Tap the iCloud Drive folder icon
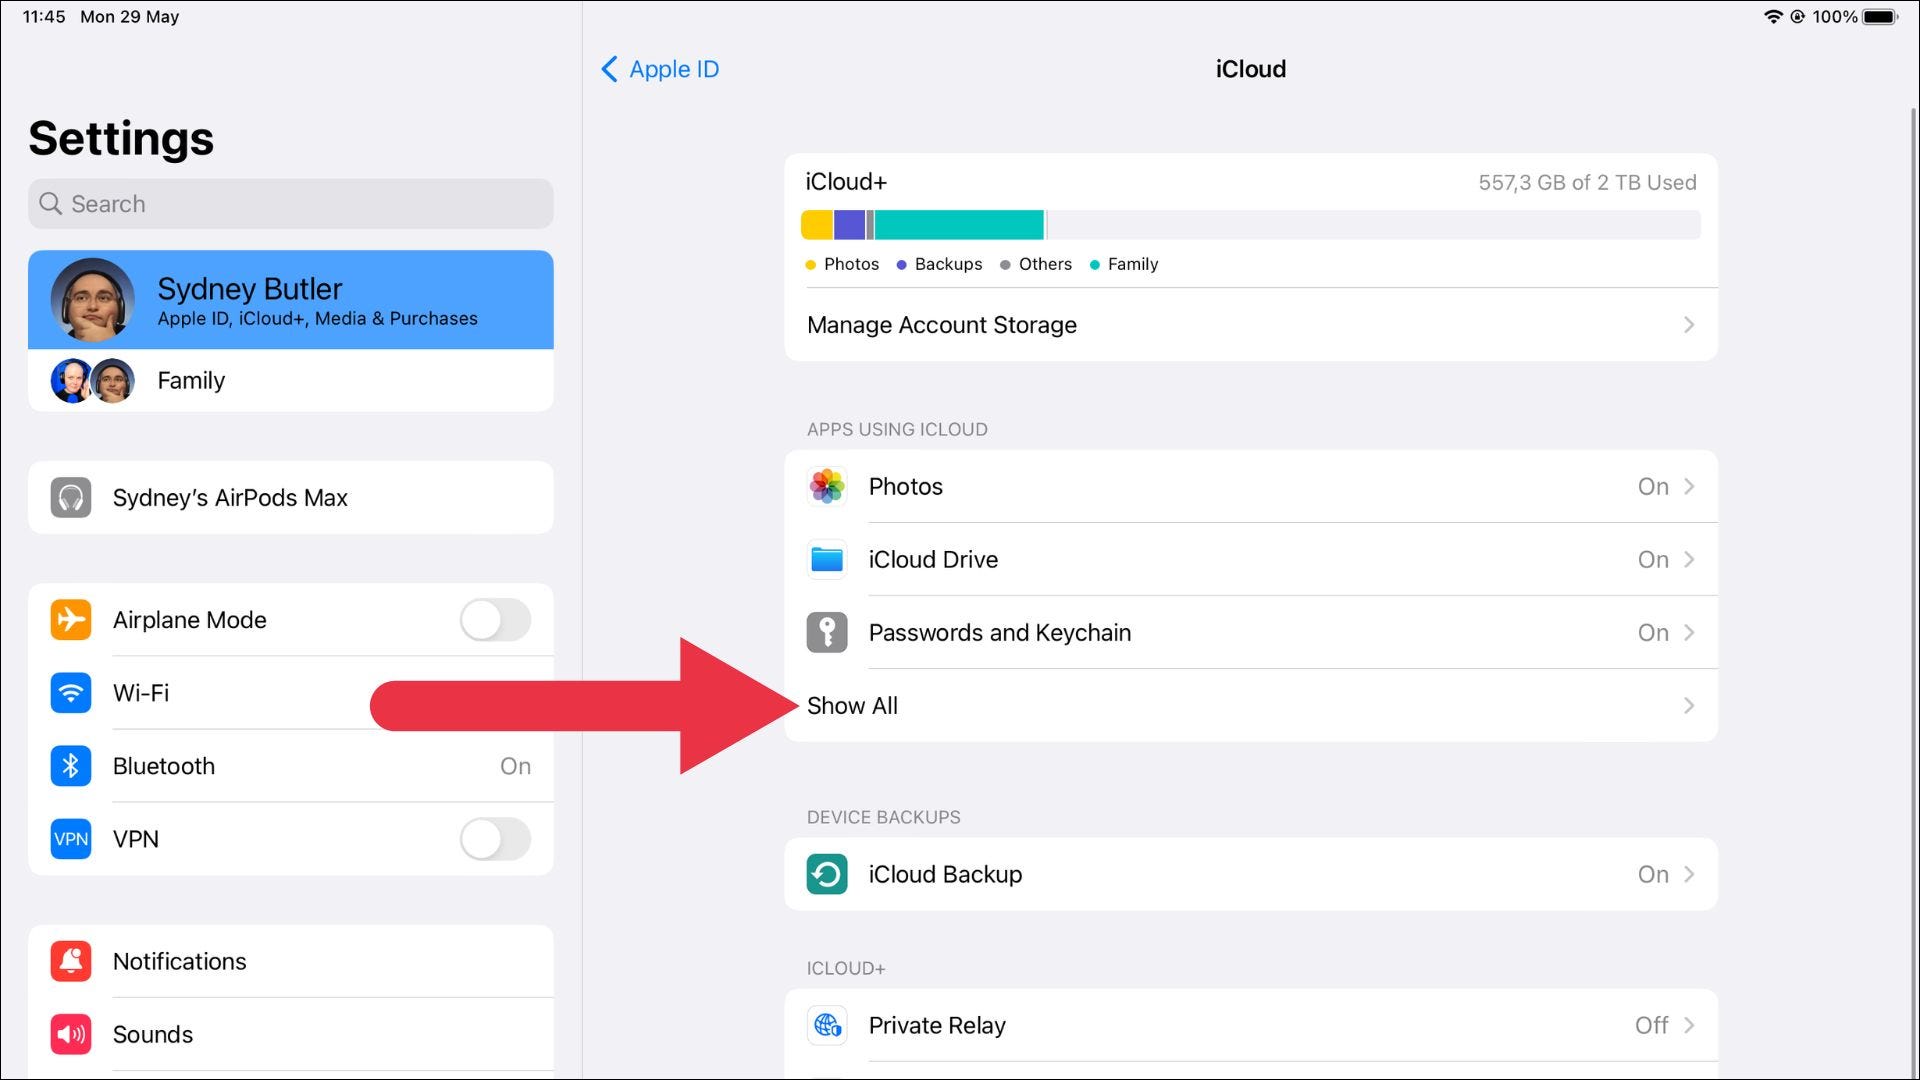 coord(827,560)
